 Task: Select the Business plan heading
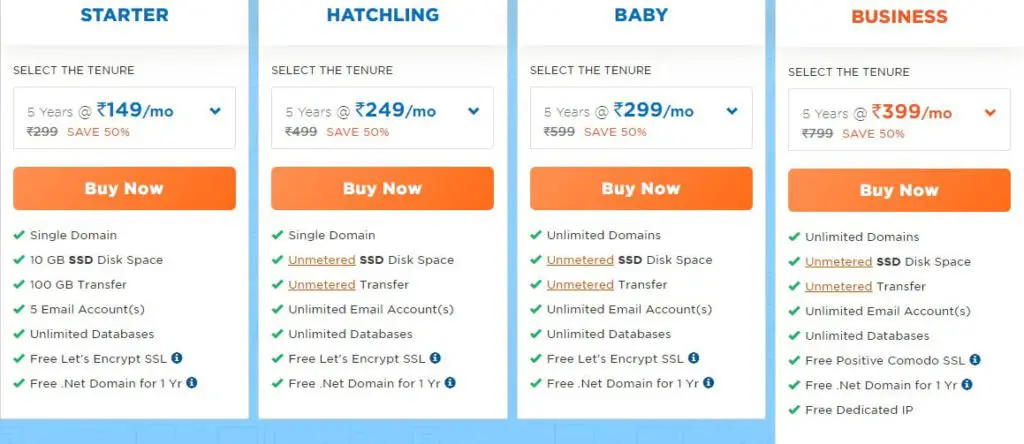[899, 17]
